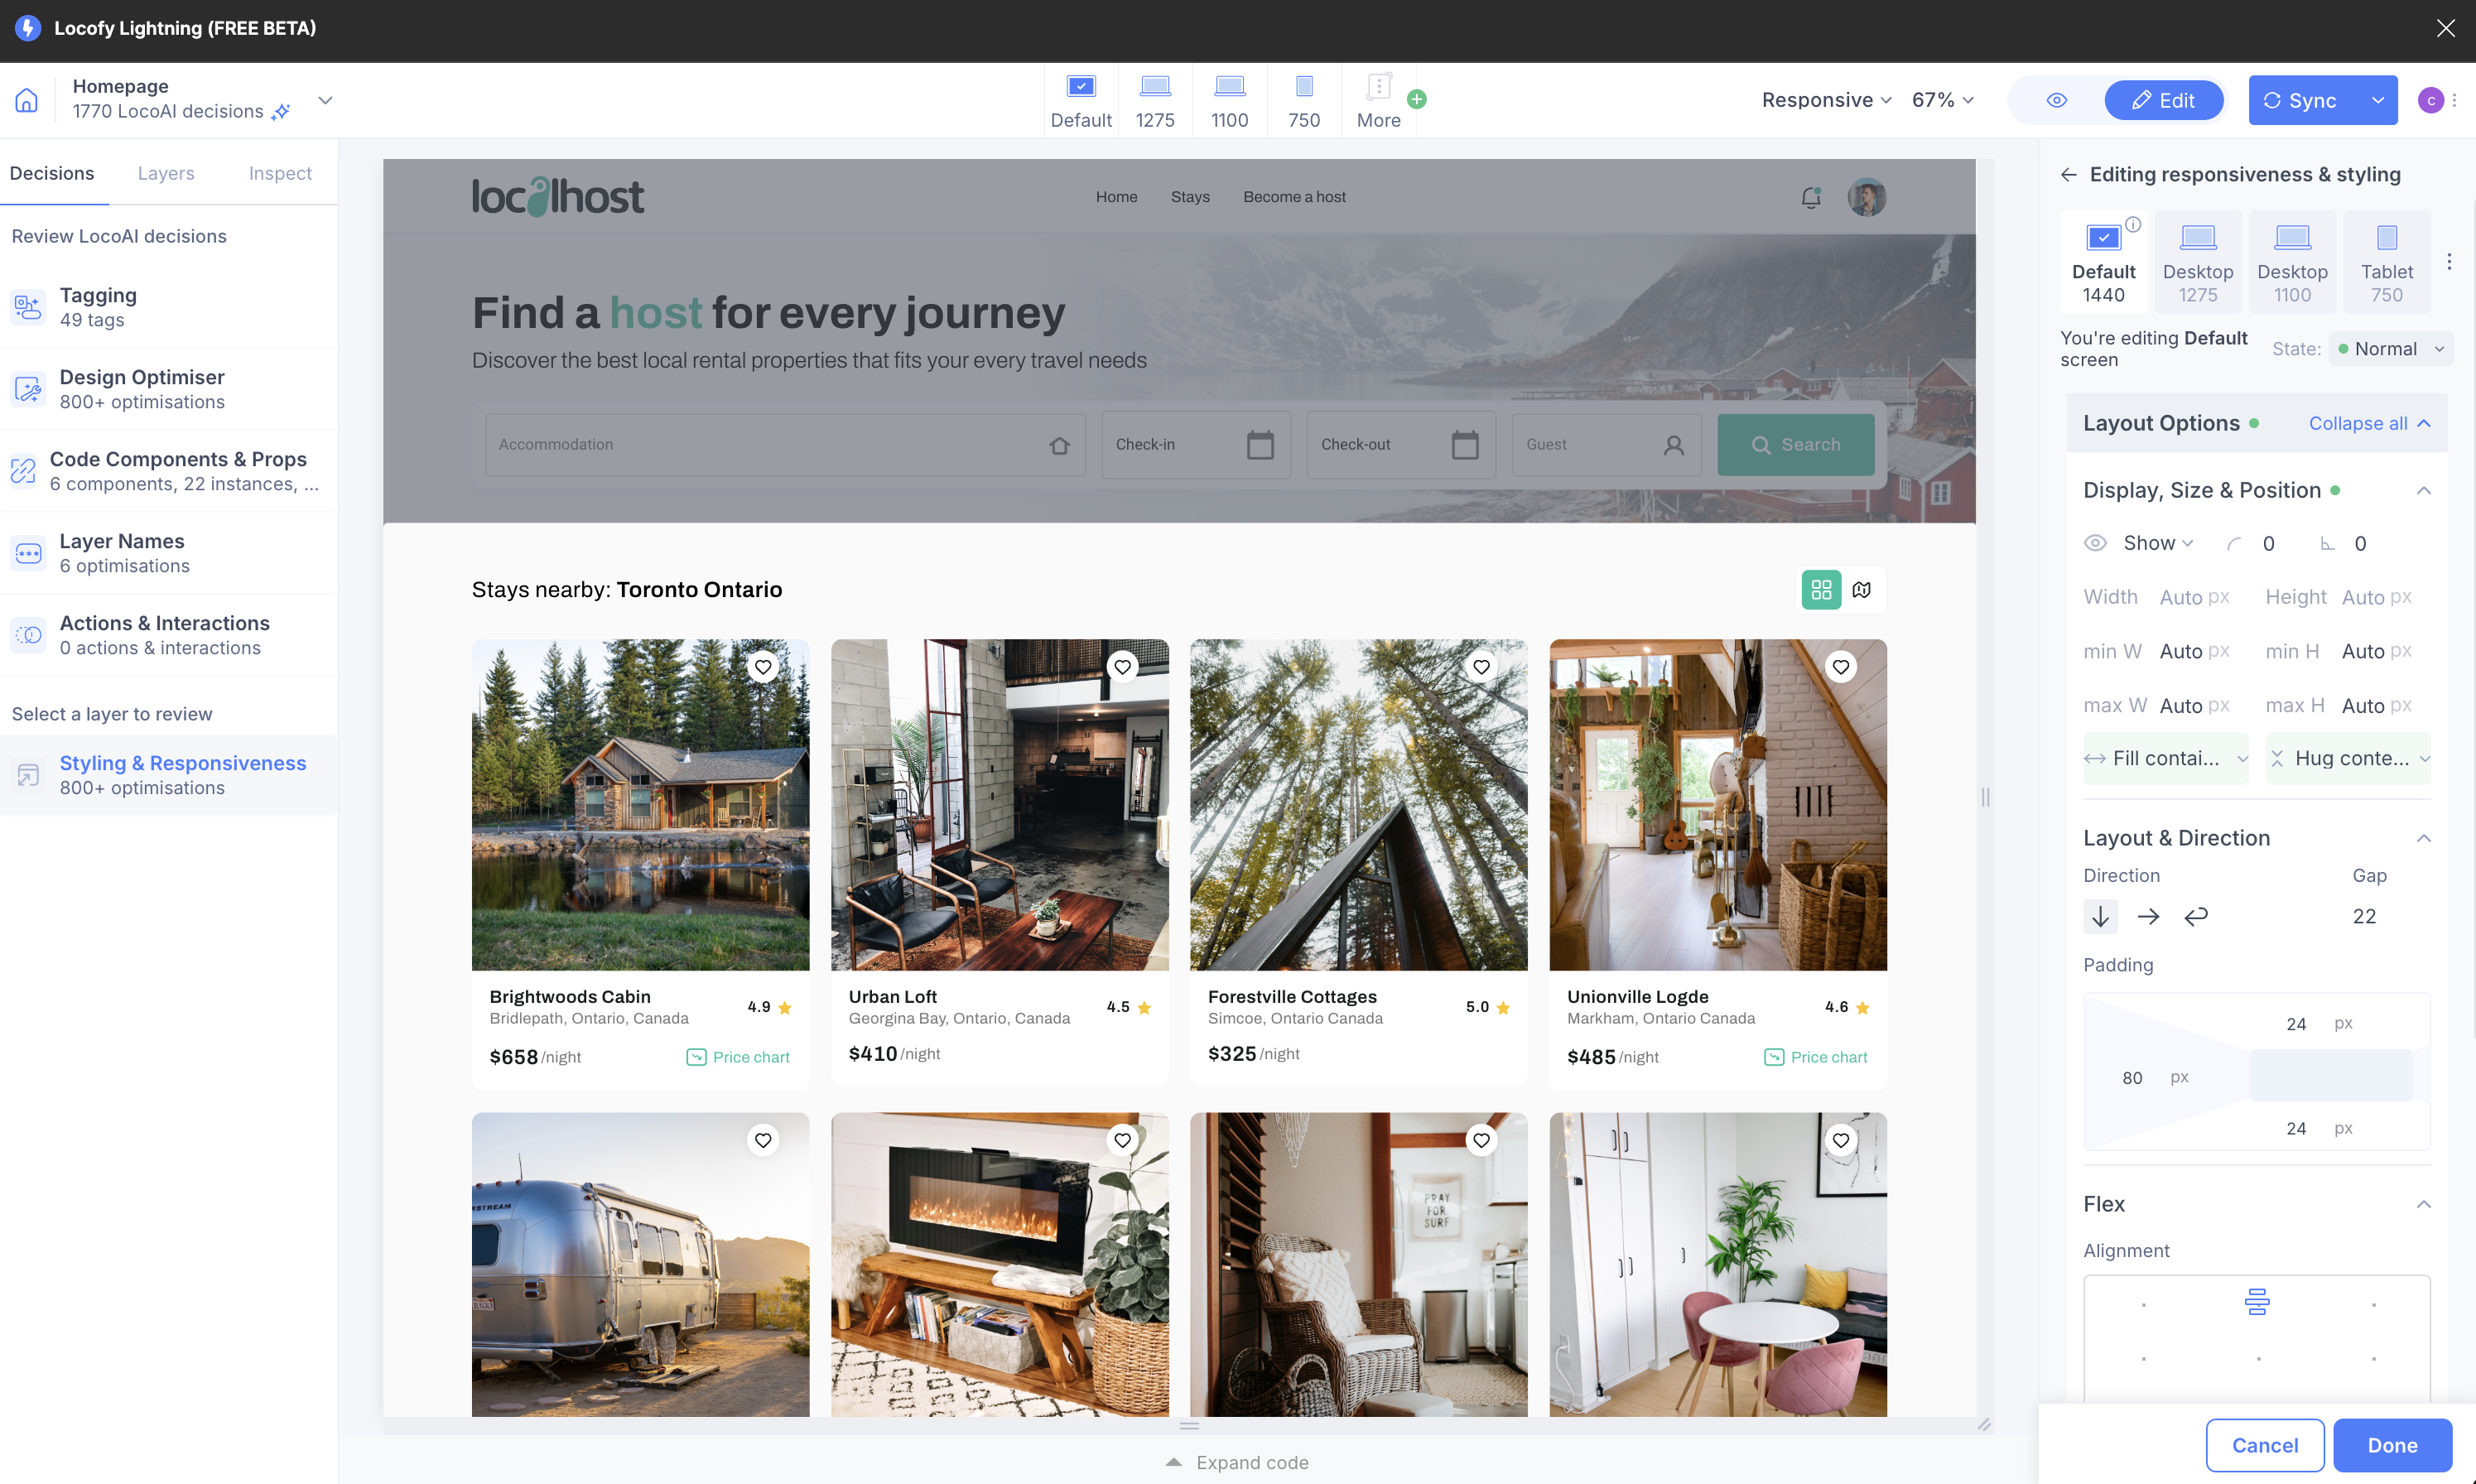Choose the Desktop 1275 screen card

2197,262
